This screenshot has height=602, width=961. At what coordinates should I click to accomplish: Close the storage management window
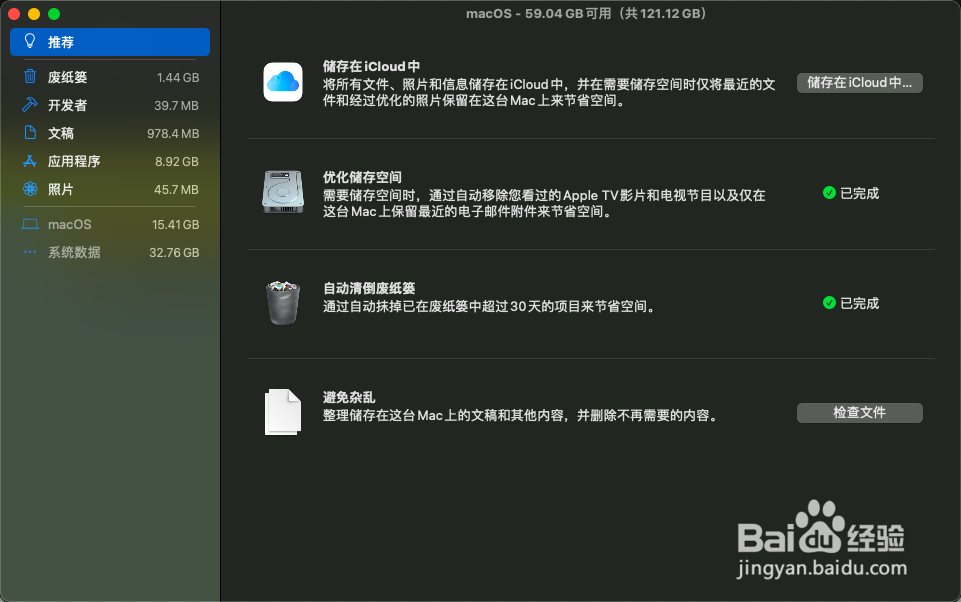click(x=14, y=13)
